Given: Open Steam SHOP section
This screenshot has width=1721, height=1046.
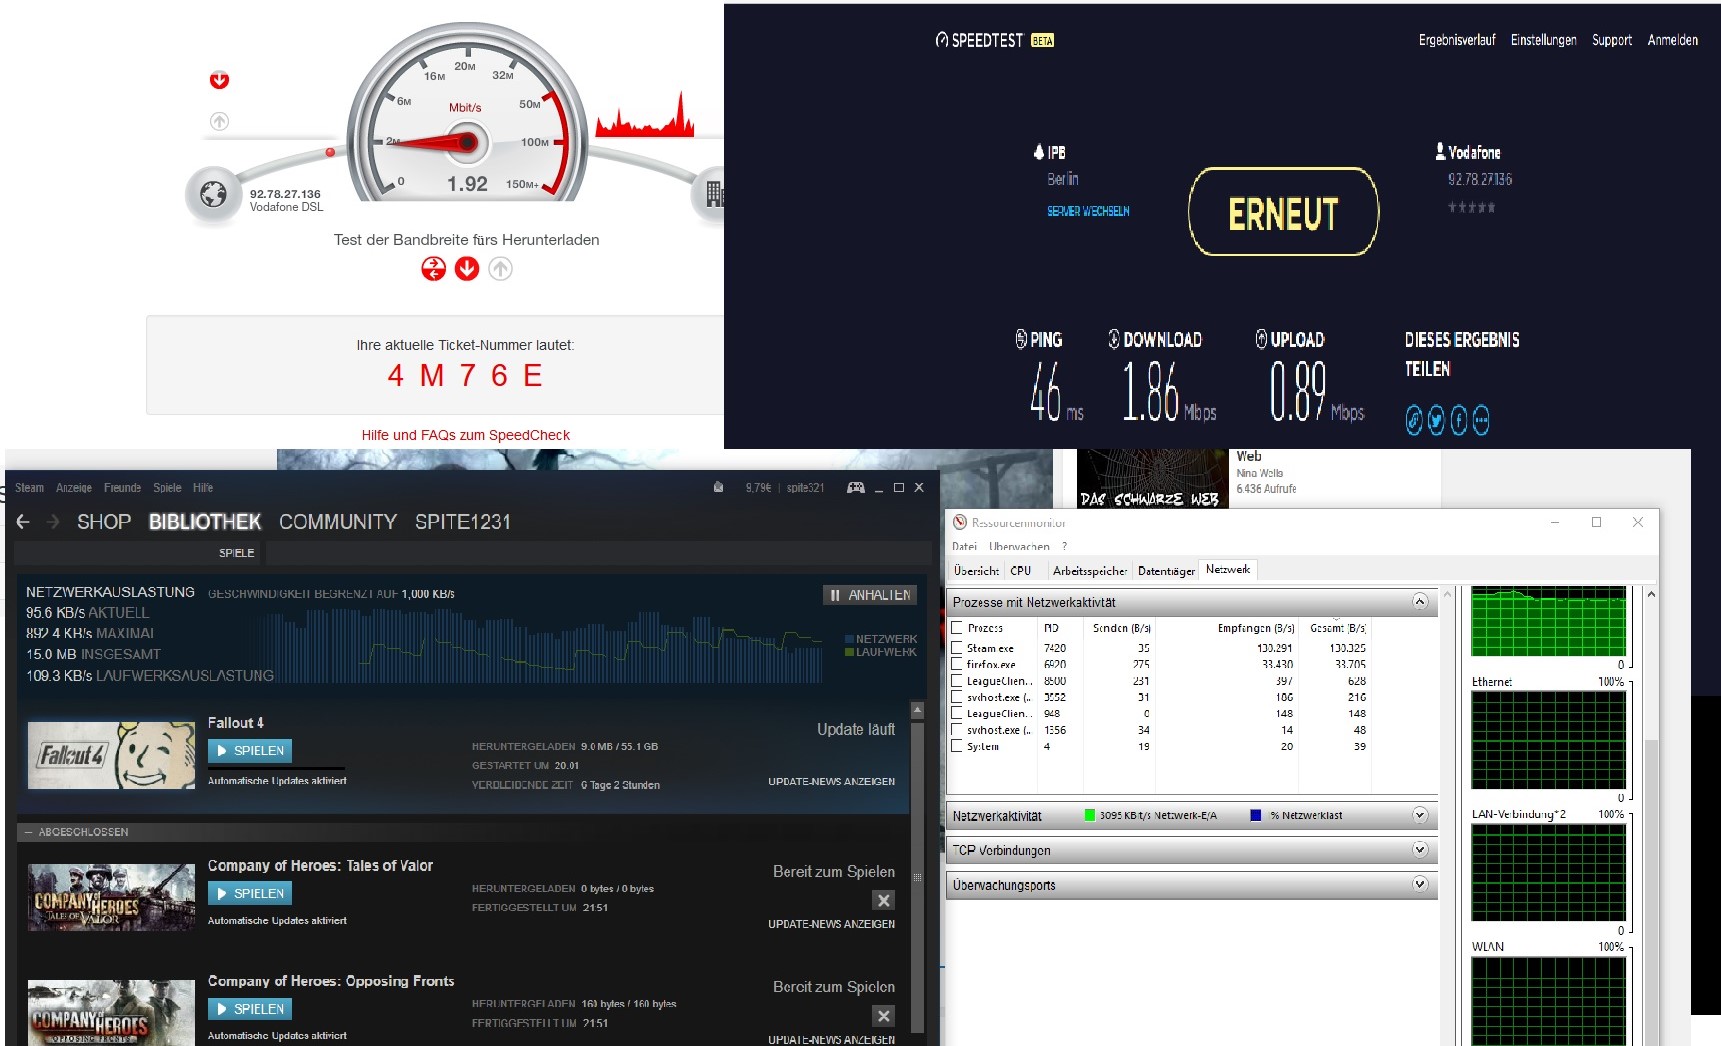Looking at the screenshot, I should [104, 521].
